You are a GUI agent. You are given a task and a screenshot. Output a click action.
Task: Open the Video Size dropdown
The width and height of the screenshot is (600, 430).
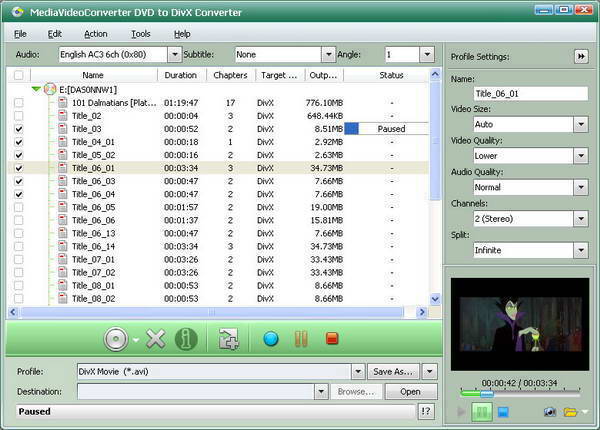click(x=581, y=124)
